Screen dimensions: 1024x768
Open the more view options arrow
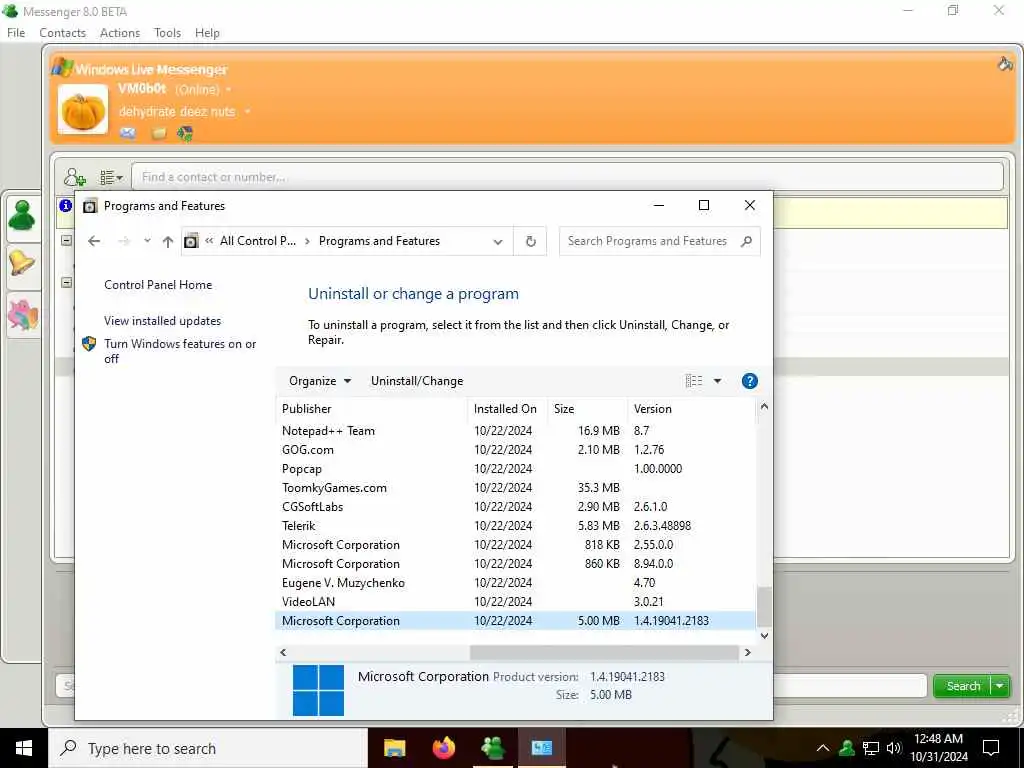pyautogui.click(x=717, y=381)
